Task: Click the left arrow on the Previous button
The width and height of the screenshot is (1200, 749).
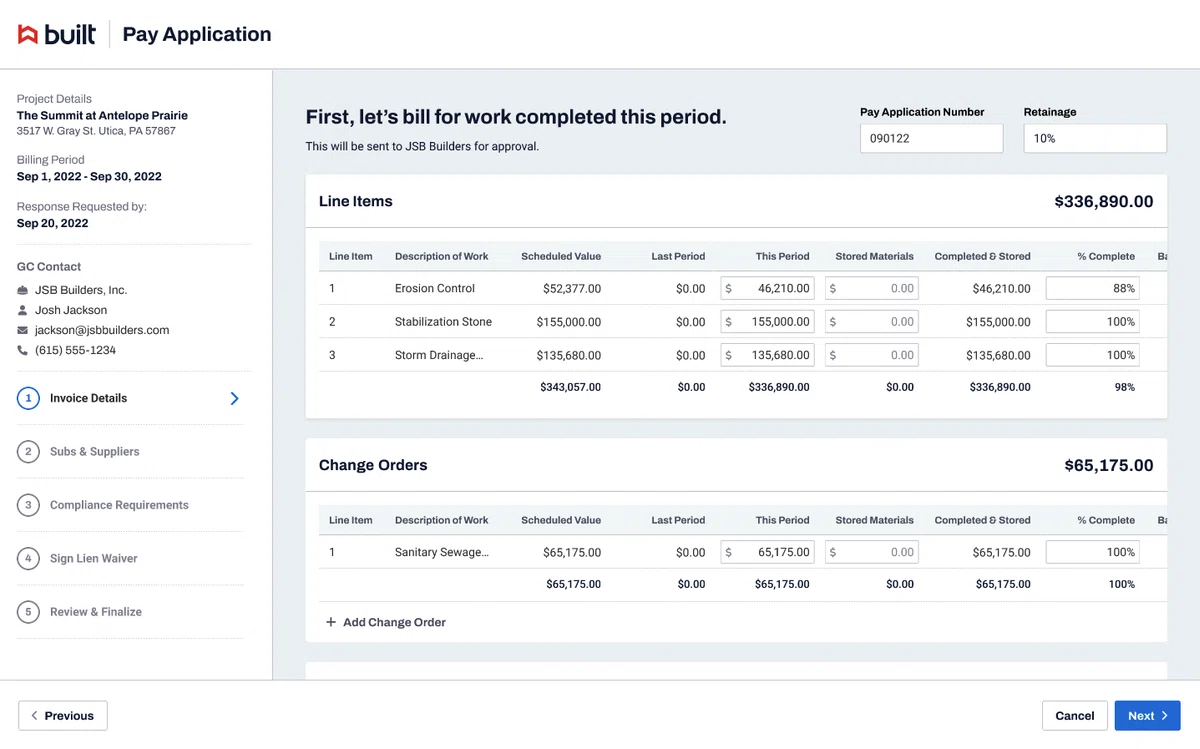Action: (34, 716)
